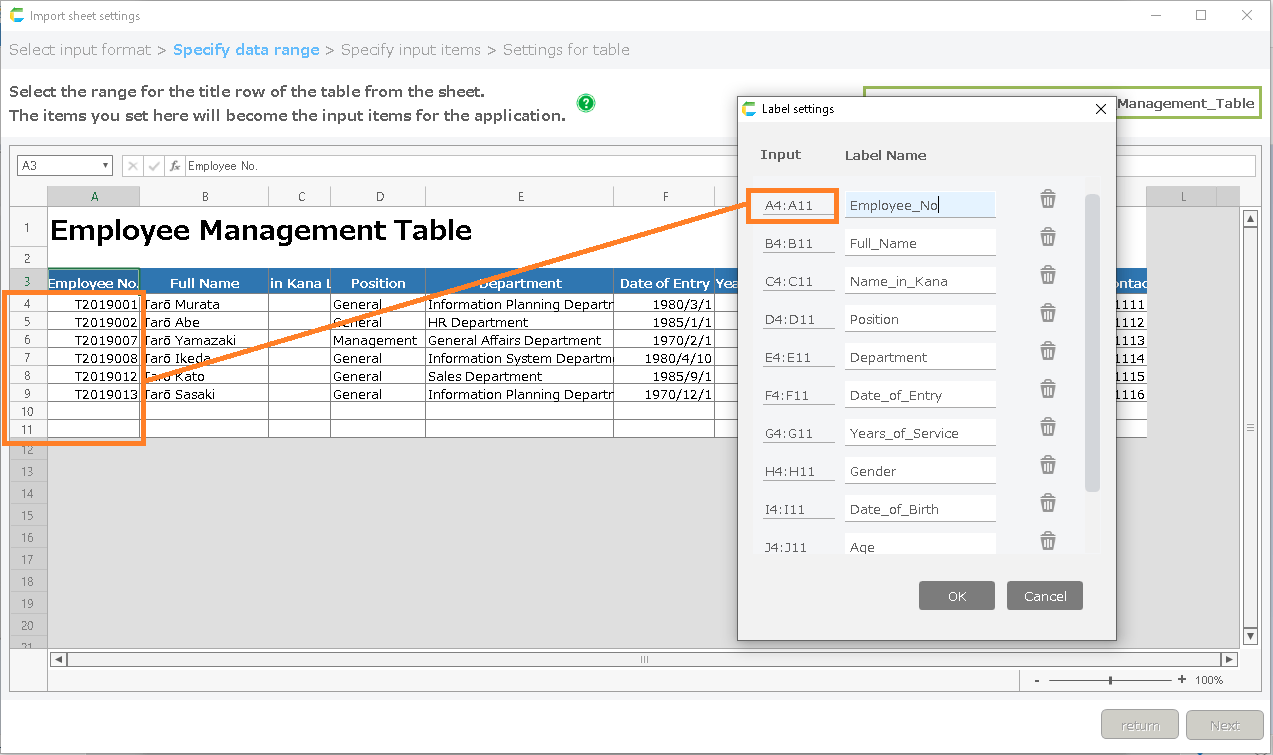Click the zoom in plus button
The width and height of the screenshot is (1273, 755).
coord(1182,680)
